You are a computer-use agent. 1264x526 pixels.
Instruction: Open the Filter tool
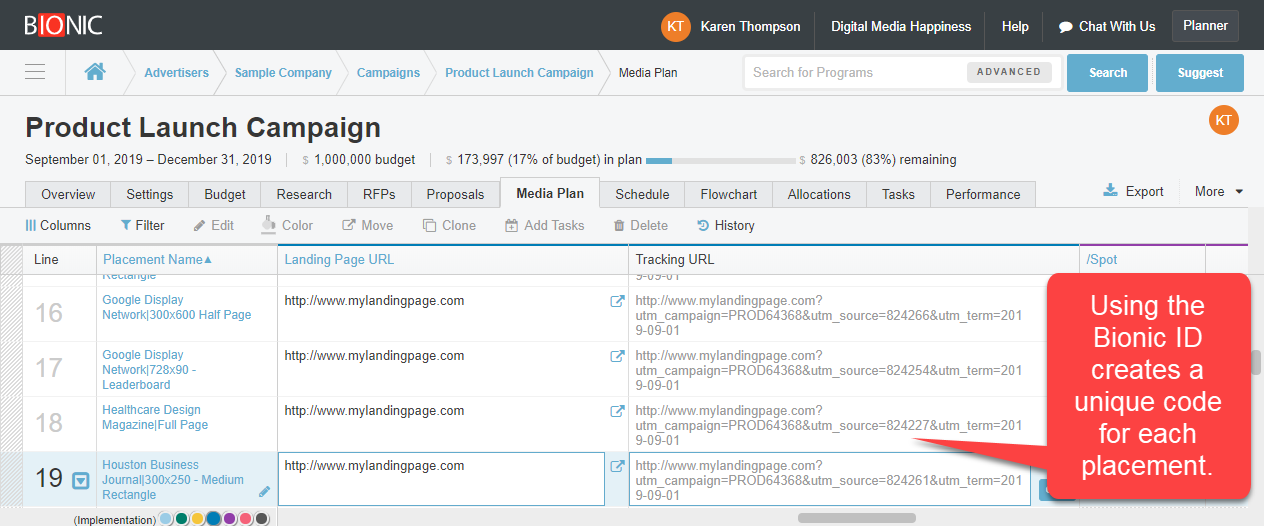(x=142, y=225)
